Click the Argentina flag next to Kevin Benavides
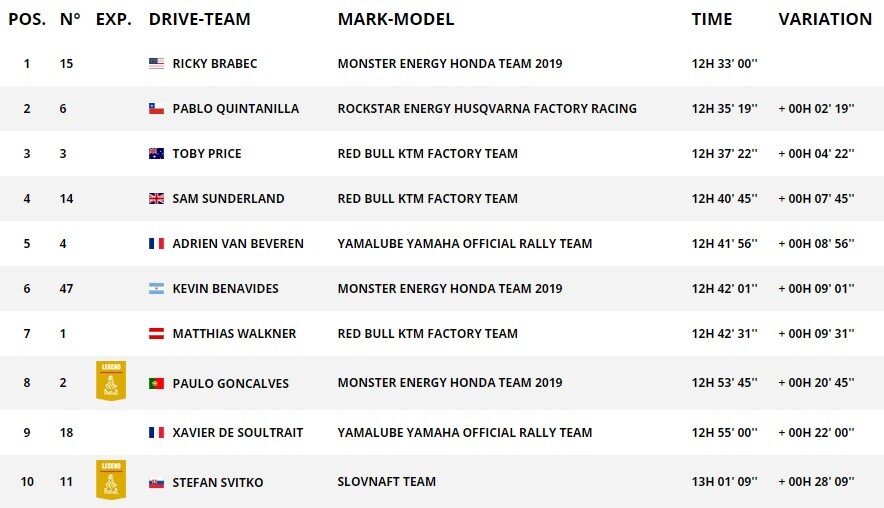Image resolution: width=884 pixels, height=508 pixels. [156, 289]
